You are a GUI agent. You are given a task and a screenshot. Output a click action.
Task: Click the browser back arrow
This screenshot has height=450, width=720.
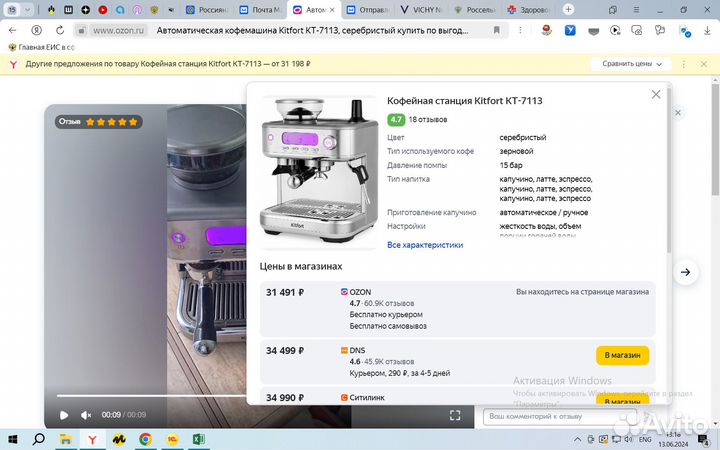(x=13, y=31)
